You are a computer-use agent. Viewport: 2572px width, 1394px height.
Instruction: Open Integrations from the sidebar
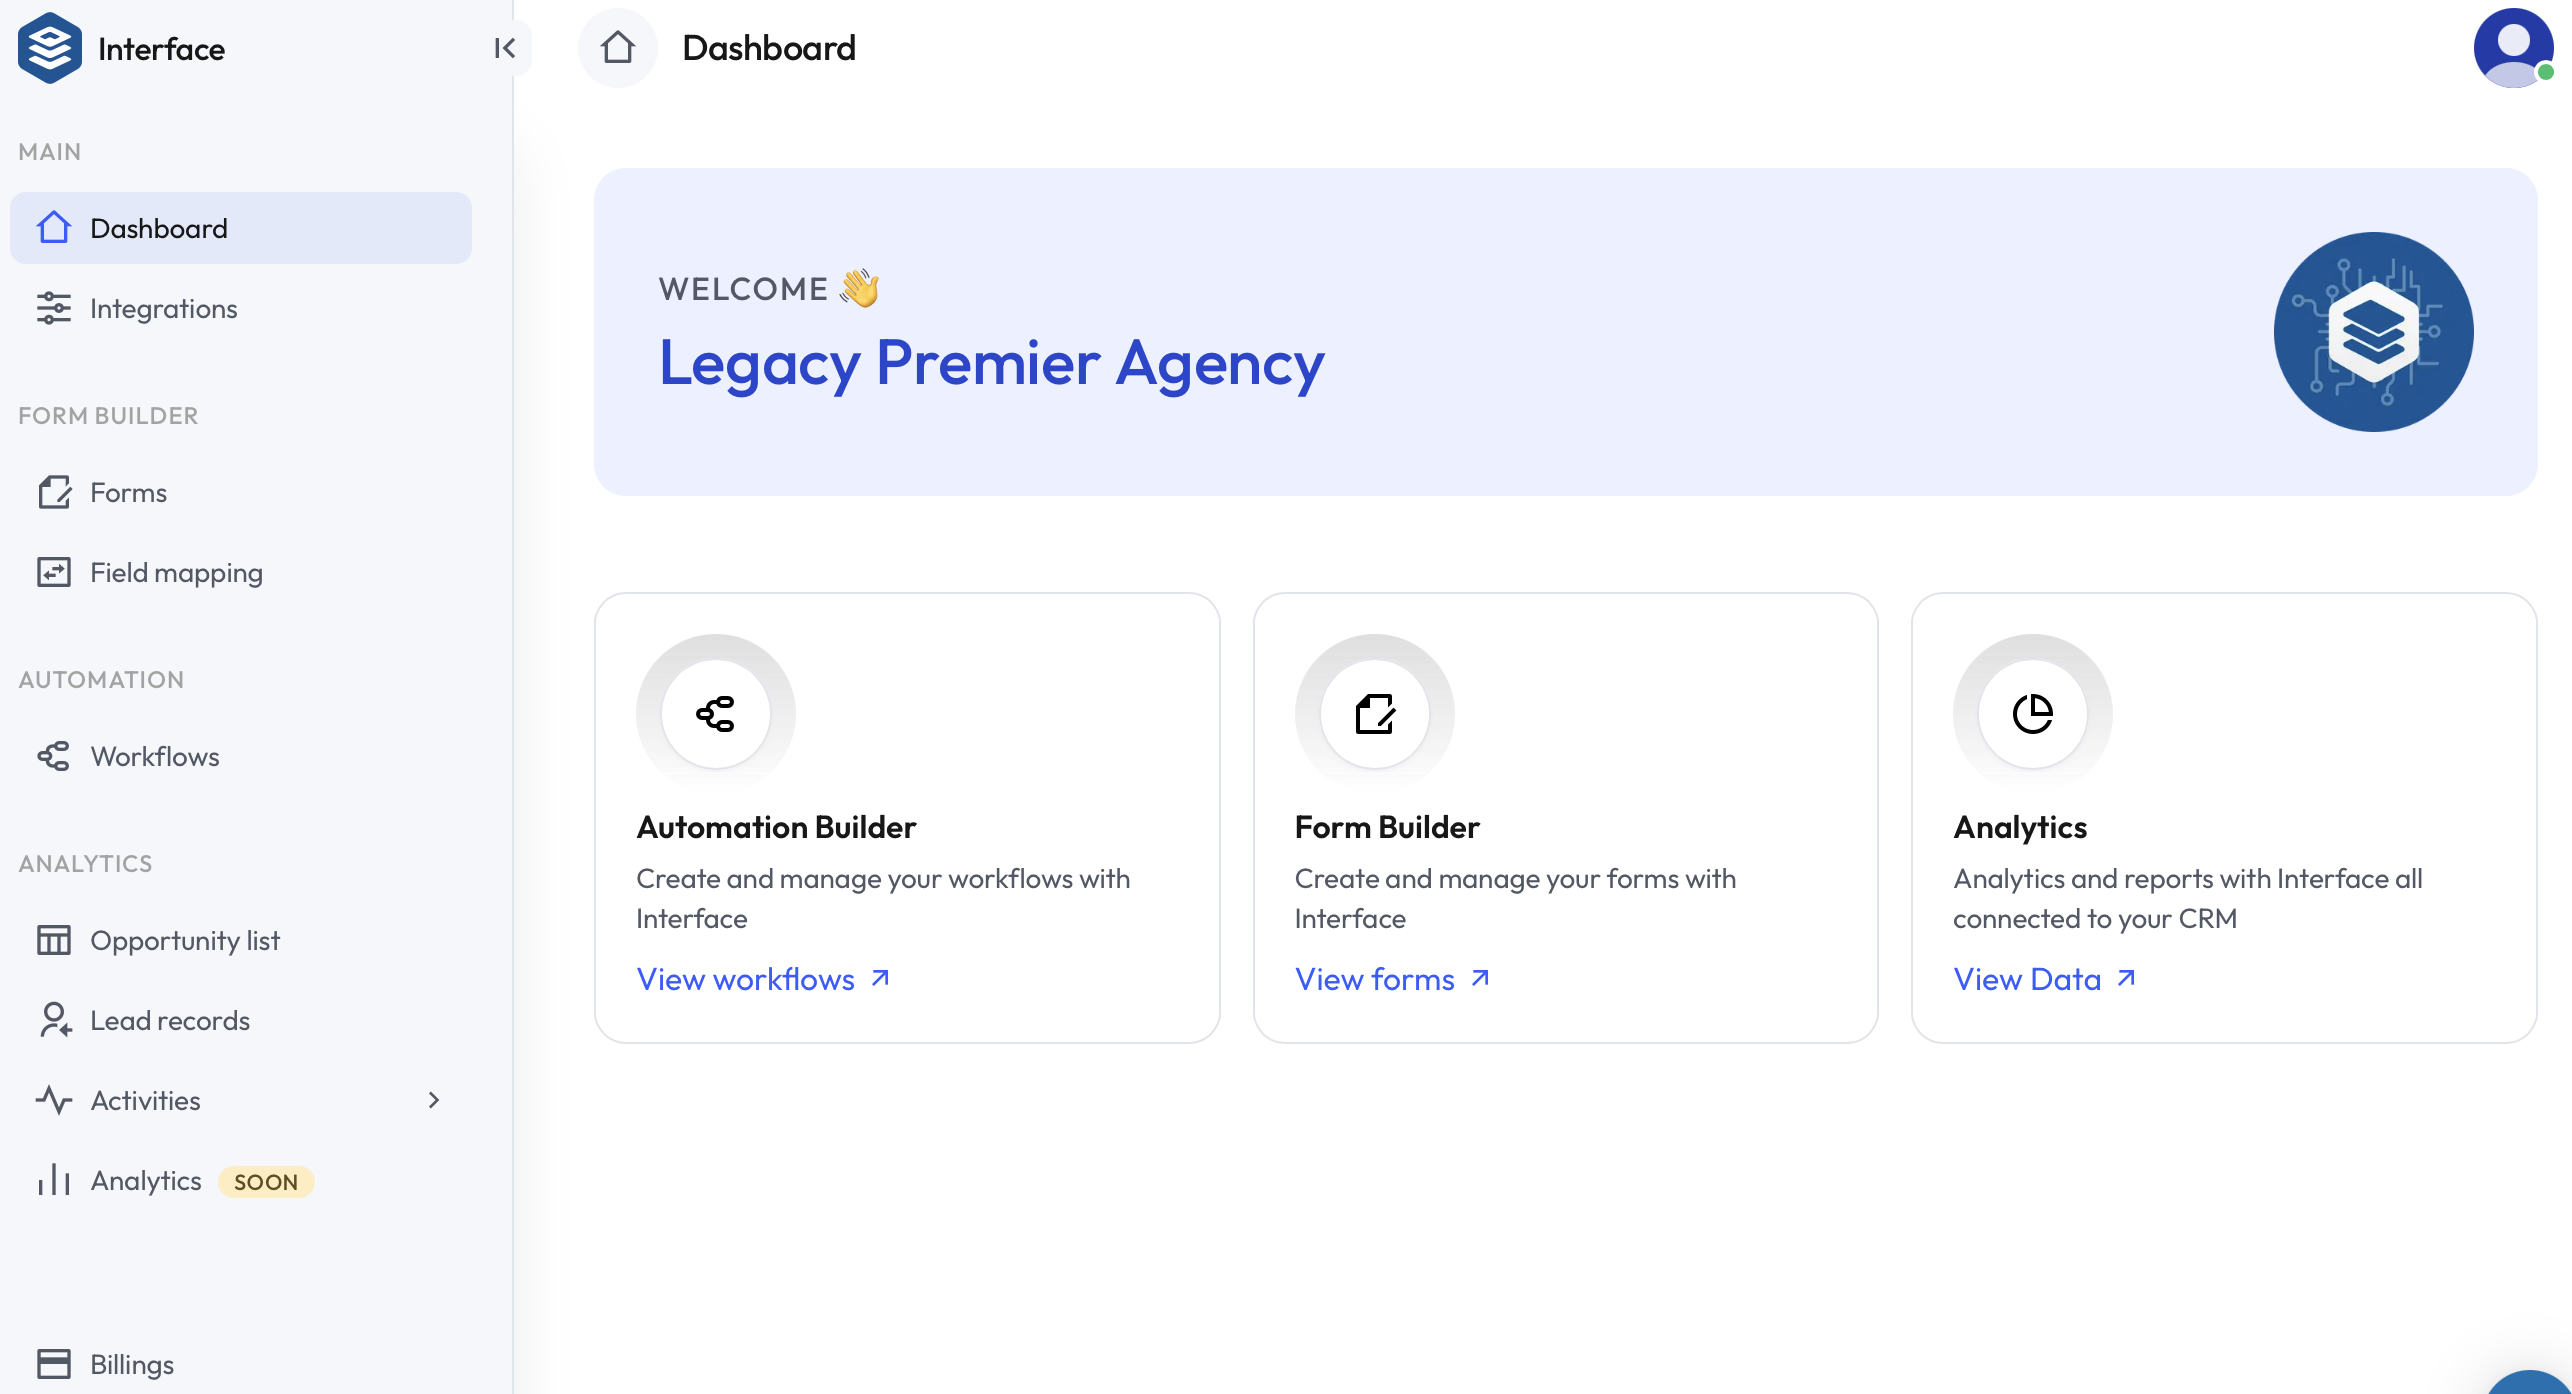click(x=164, y=309)
